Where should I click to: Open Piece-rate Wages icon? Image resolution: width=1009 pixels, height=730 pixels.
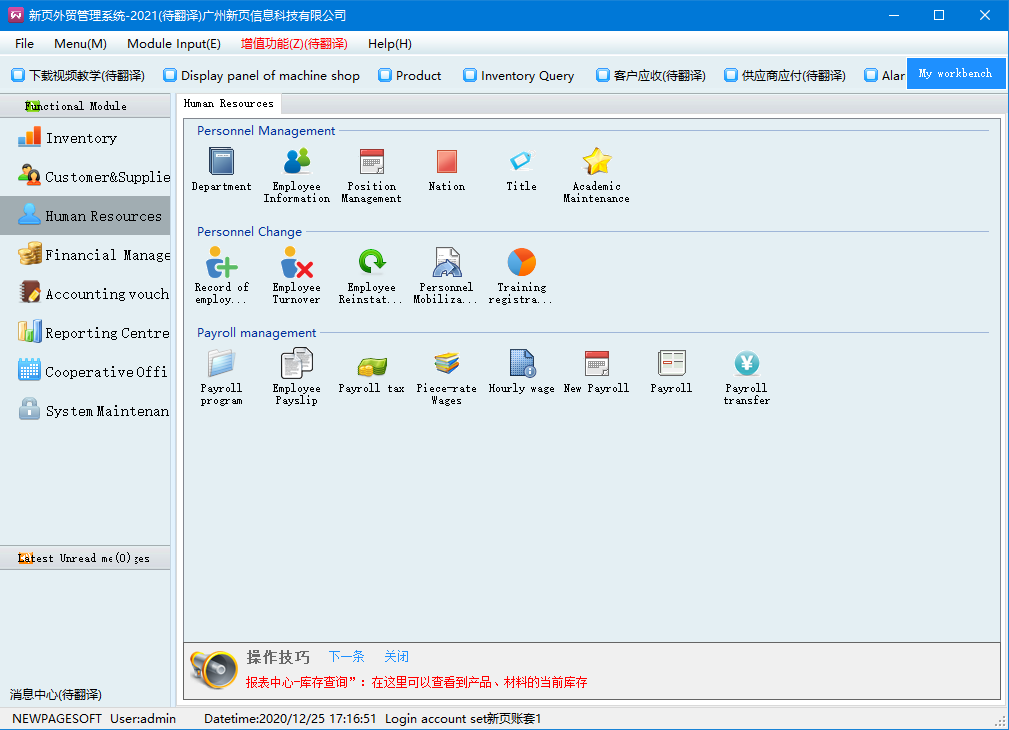[446, 364]
